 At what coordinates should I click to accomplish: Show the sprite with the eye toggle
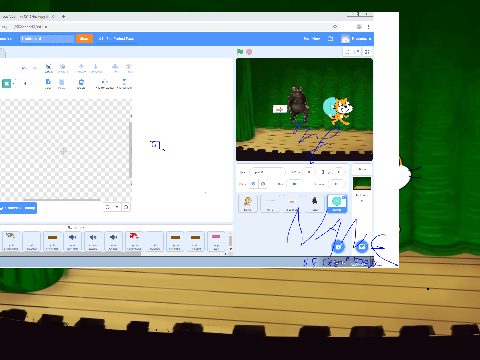[x=253, y=184]
